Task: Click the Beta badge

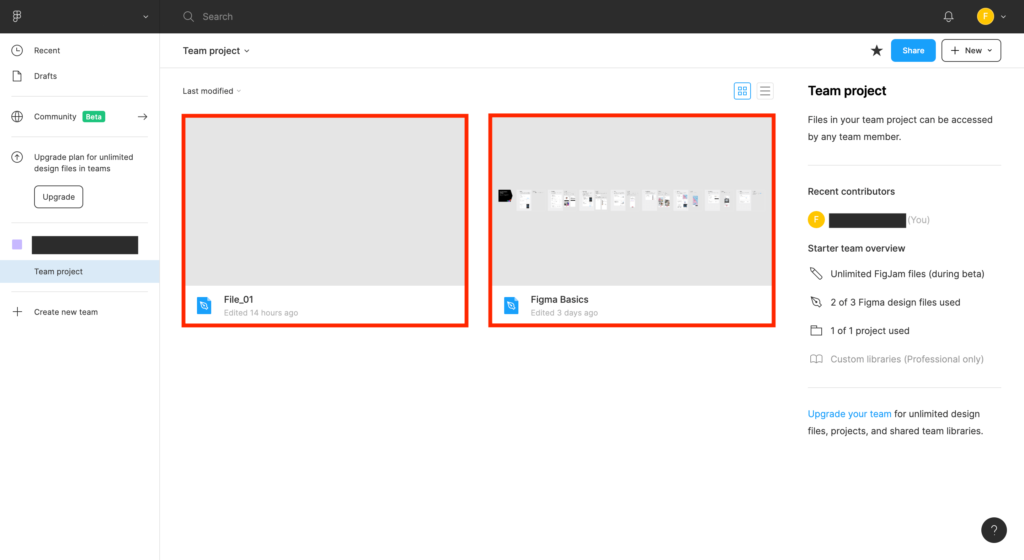Action: pyautogui.click(x=94, y=117)
